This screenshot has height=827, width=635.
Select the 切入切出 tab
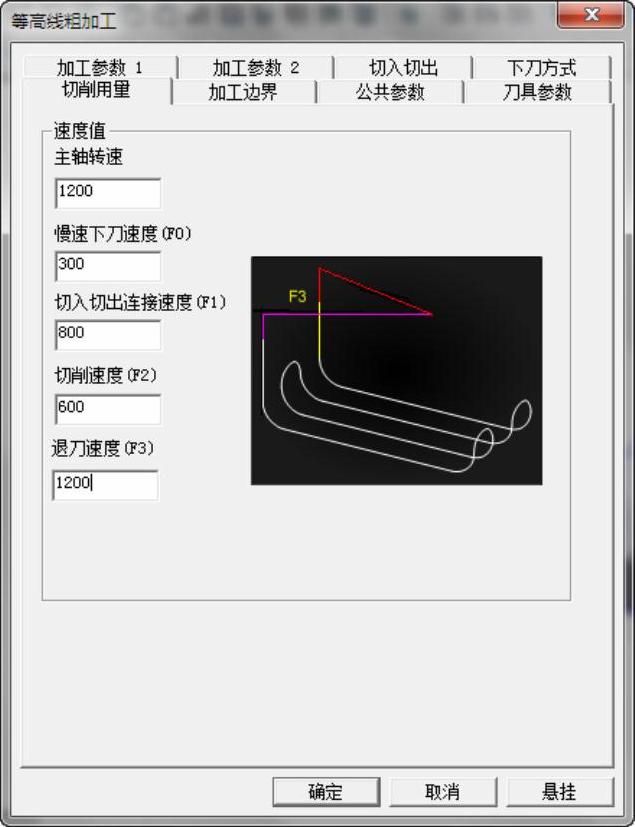[403, 68]
